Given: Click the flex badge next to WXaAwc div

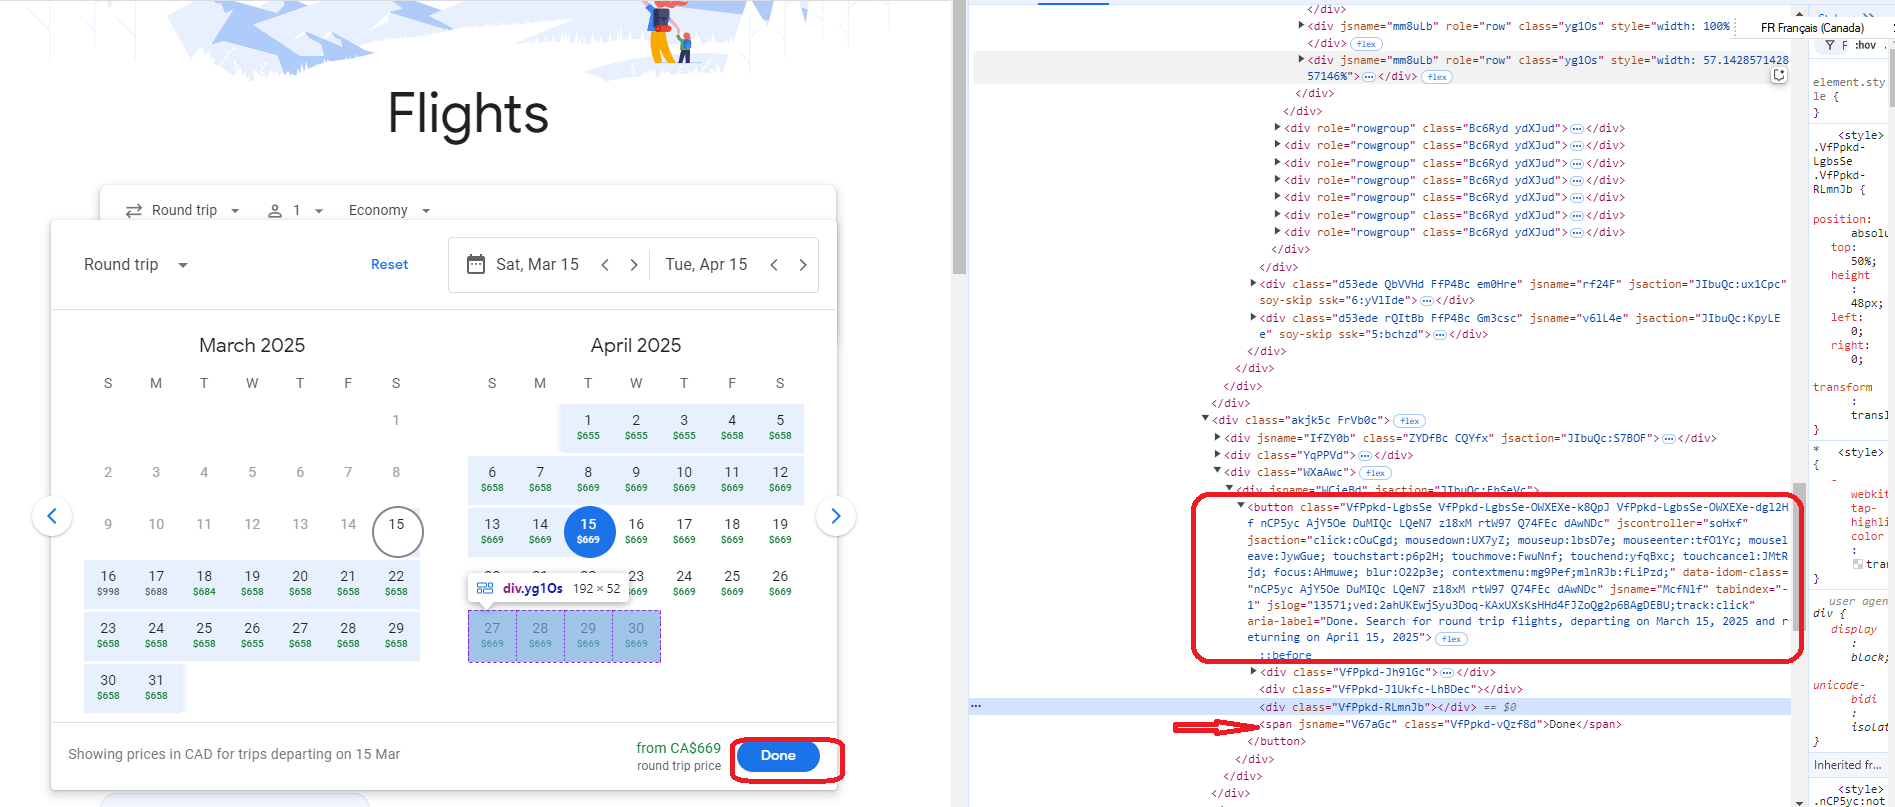Looking at the screenshot, I should (x=1376, y=473).
